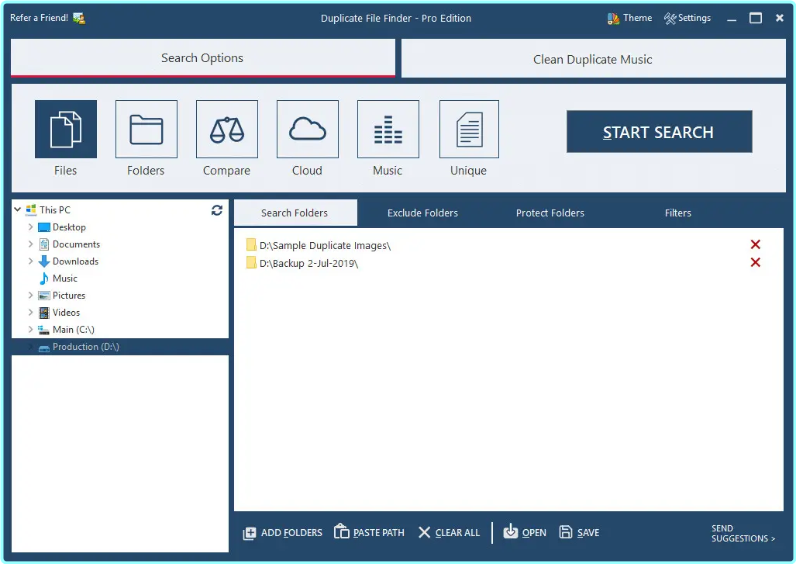This screenshot has width=796, height=564.
Task: Click the Add Folders icon
Action: tap(249, 533)
